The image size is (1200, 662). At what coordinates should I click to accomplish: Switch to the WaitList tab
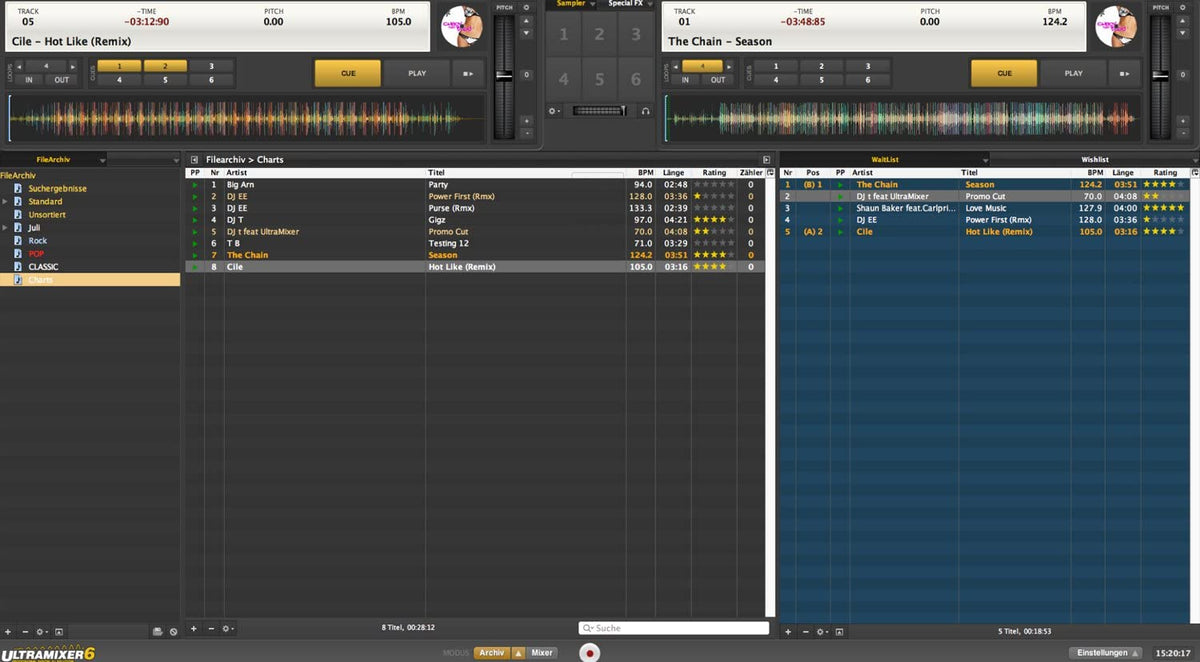[x=885, y=160]
